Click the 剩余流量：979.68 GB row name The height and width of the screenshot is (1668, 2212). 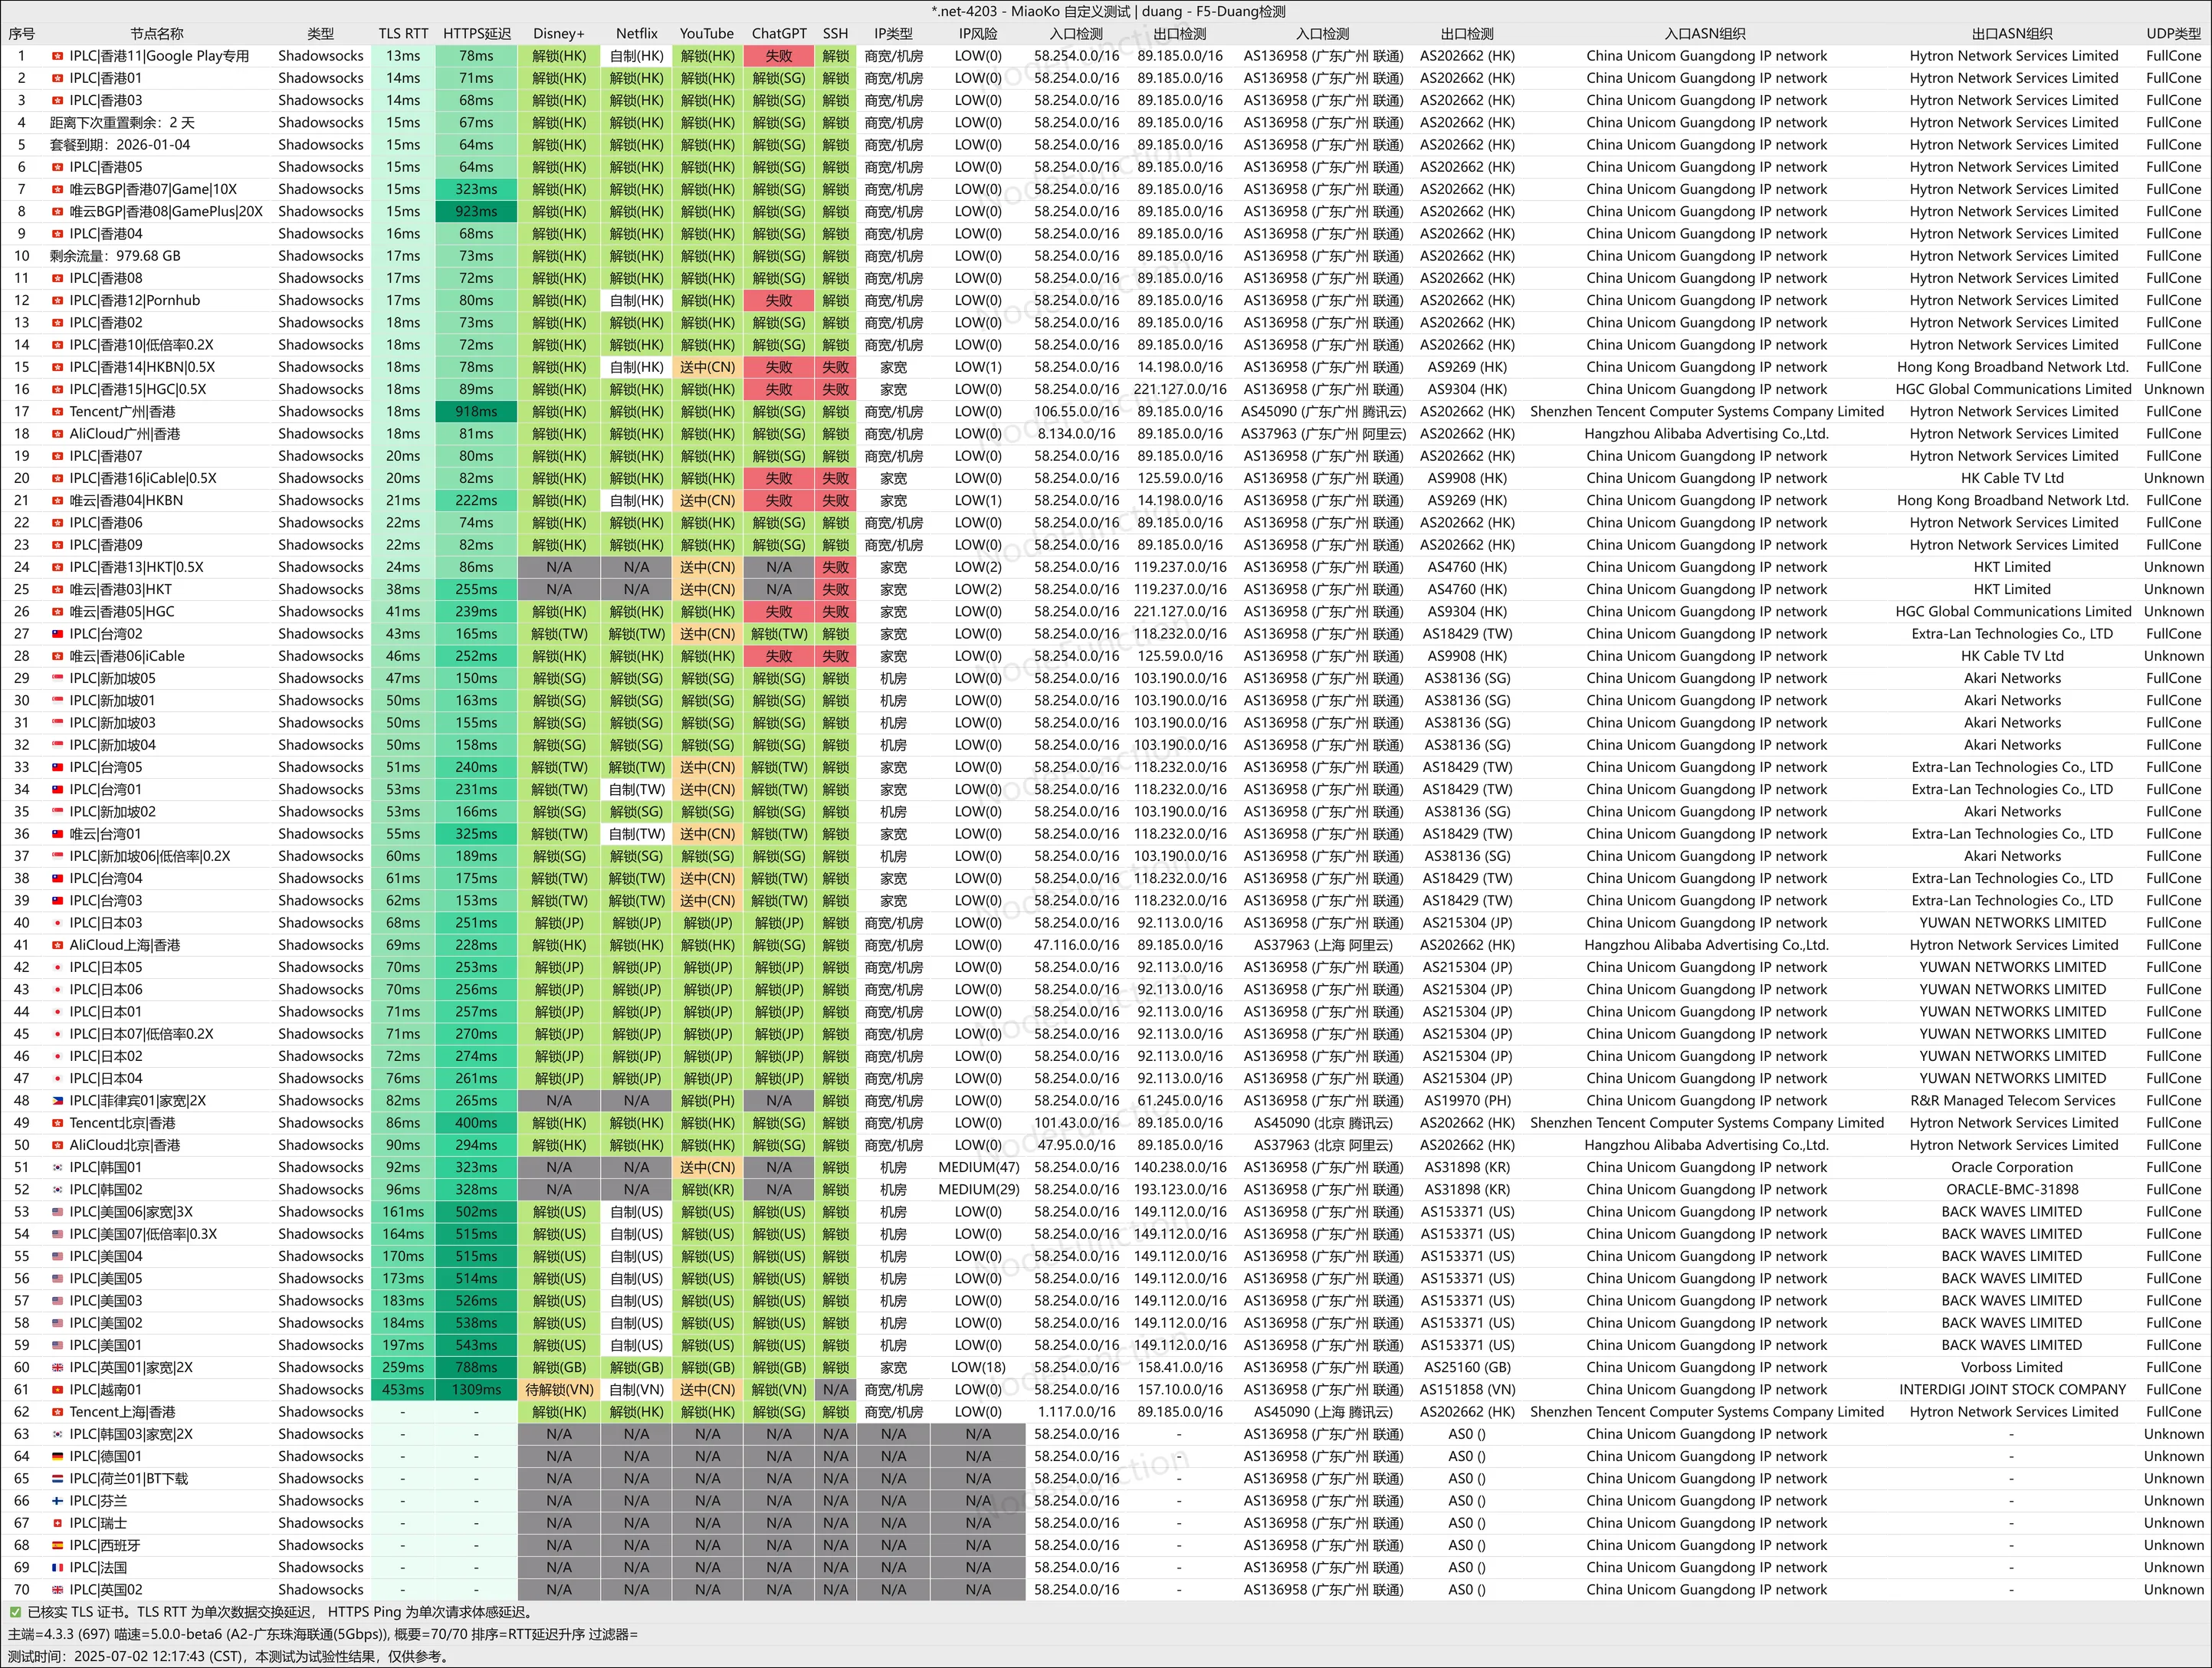pos(115,256)
